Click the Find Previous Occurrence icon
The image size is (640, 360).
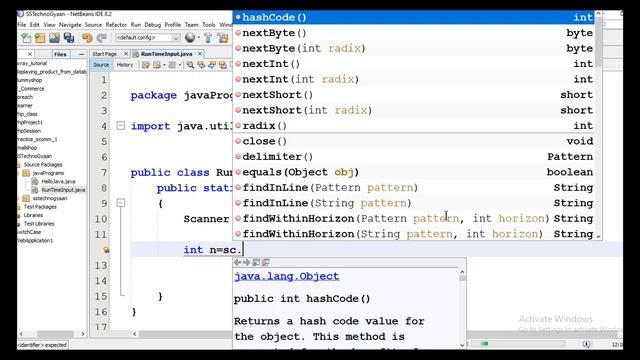click(201, 65)
